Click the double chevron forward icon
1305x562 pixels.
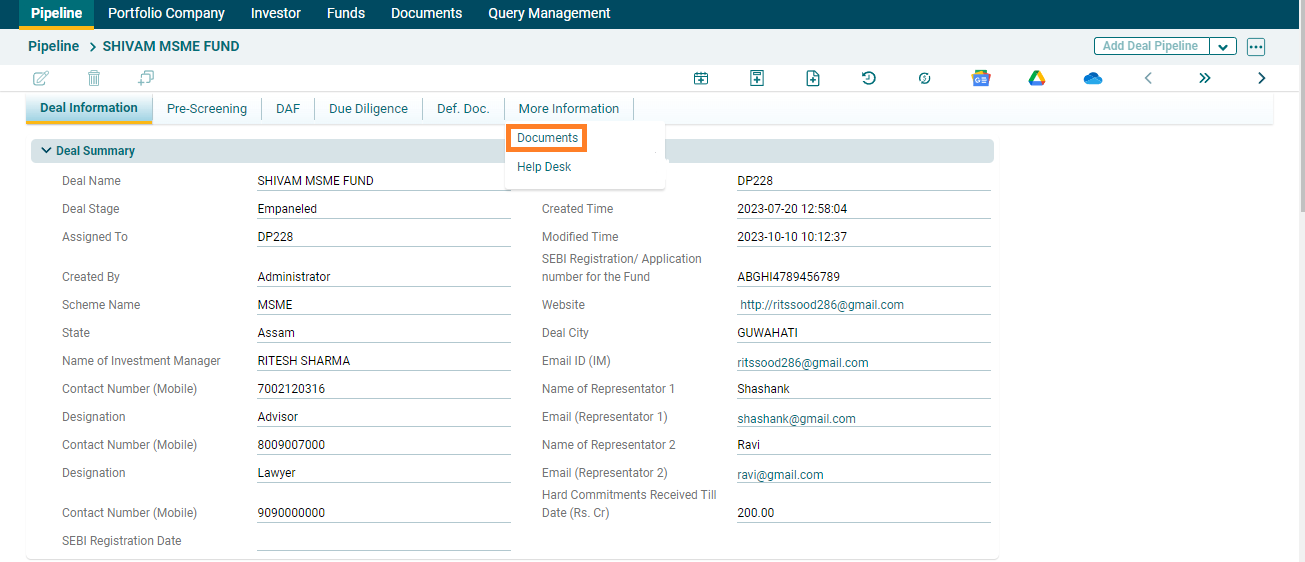1205,78
